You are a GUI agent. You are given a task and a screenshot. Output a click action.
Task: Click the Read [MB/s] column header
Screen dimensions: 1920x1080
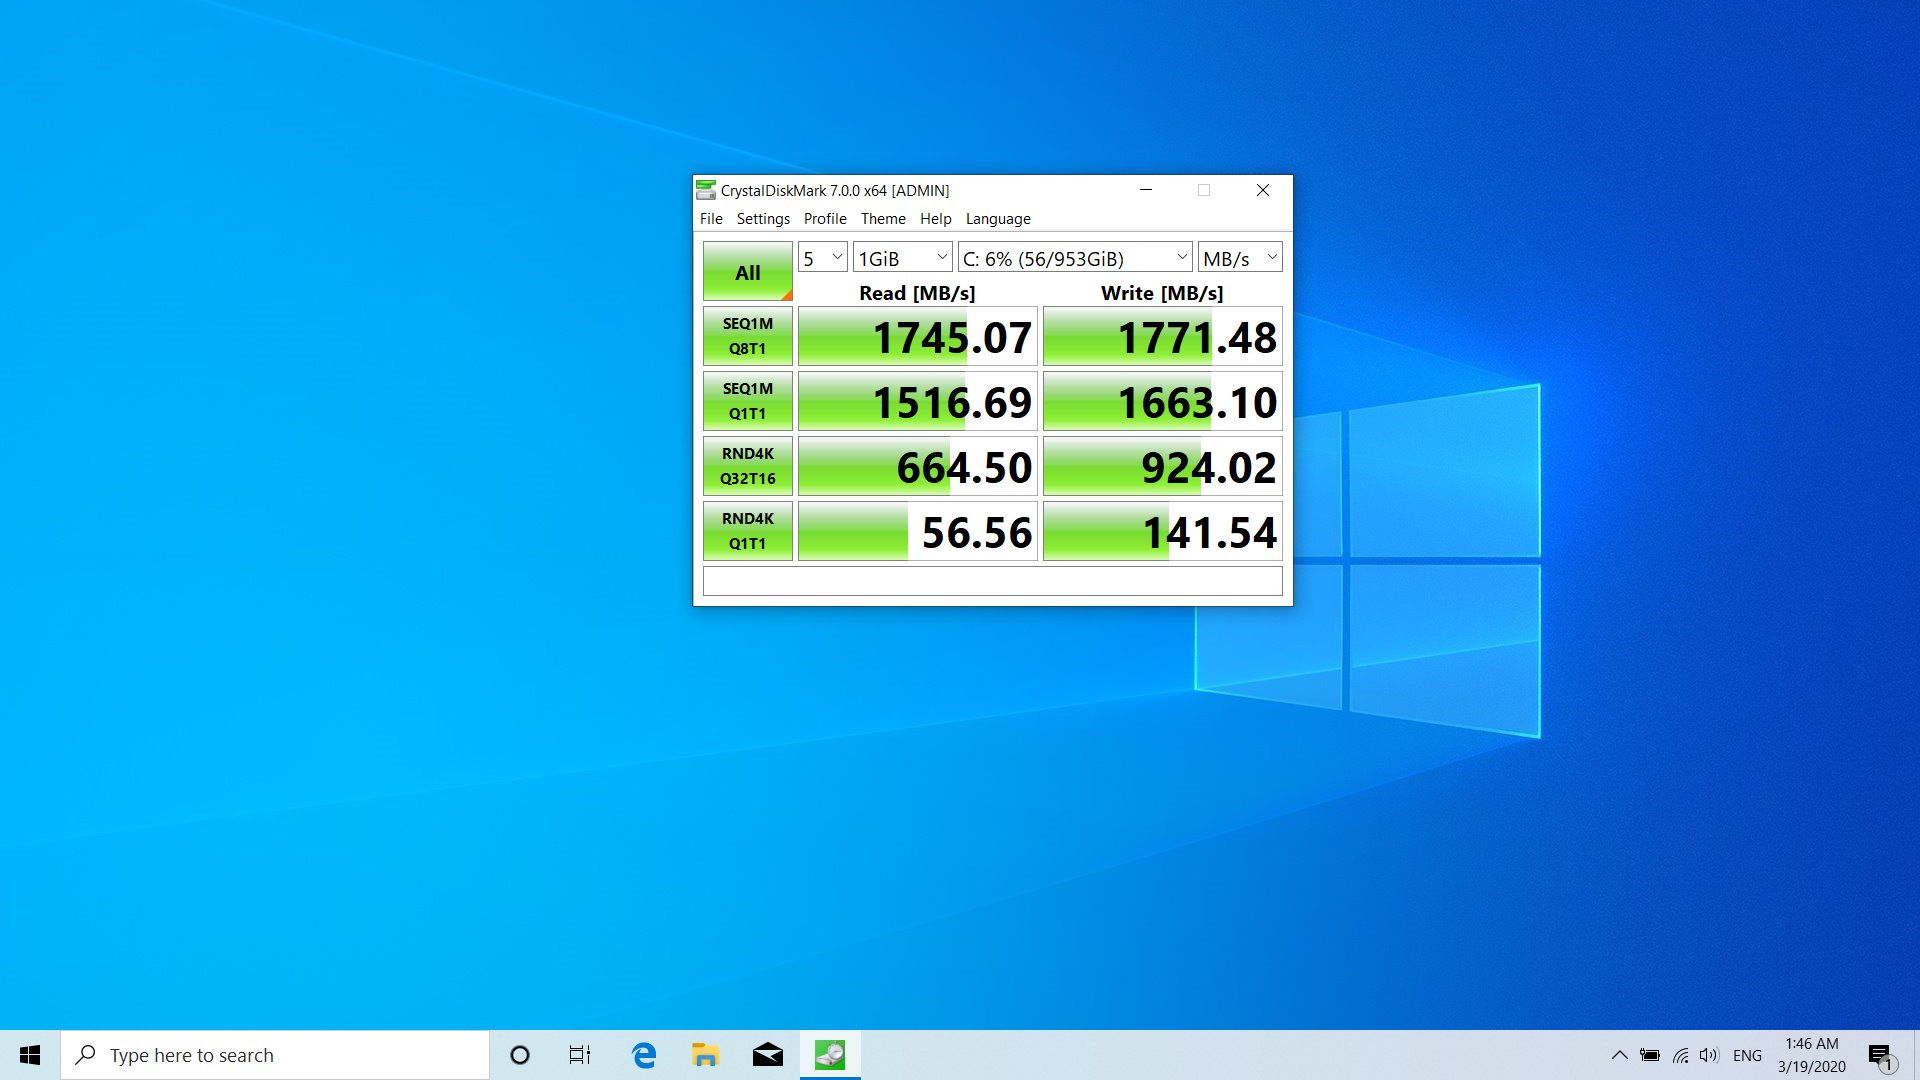(x=917, y=292)
